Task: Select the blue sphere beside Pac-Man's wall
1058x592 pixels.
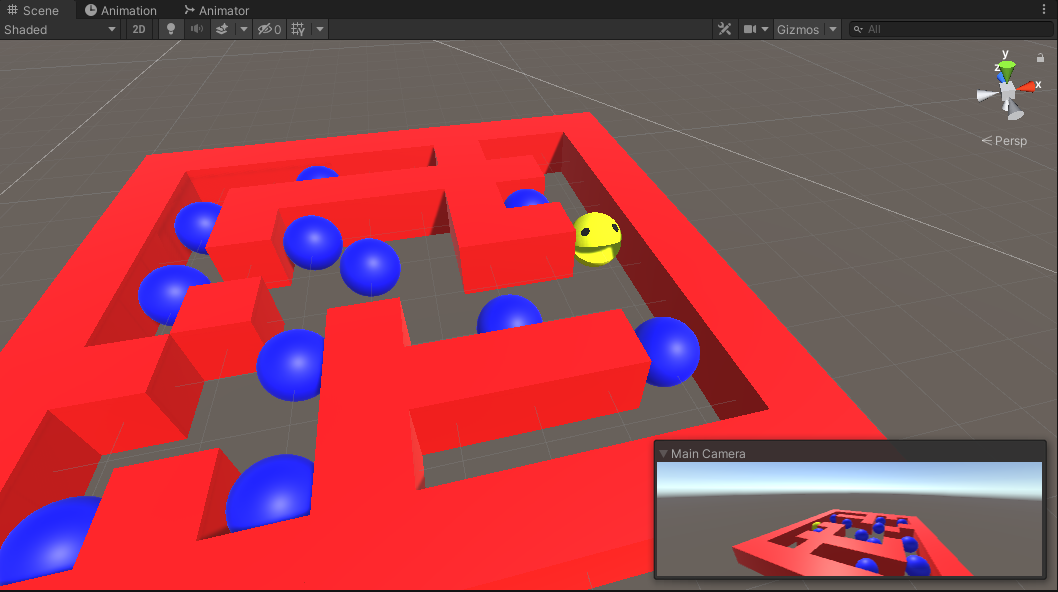Action: pos(527,198)
